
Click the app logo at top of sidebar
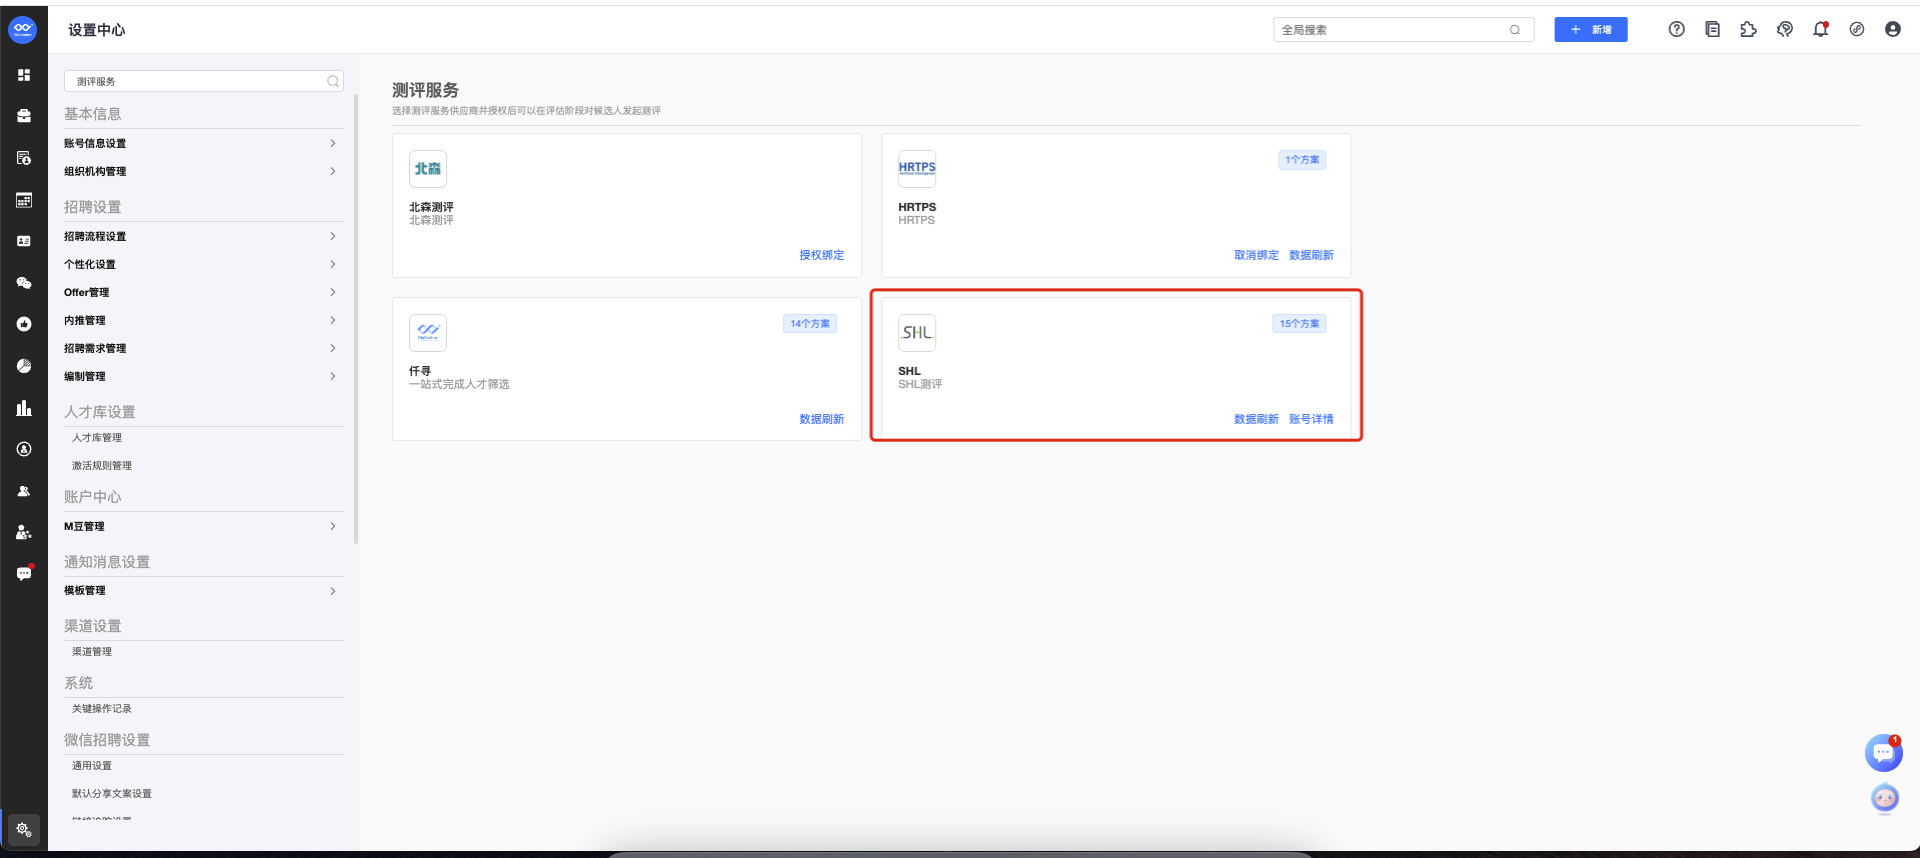pyautogui.click(x=23, y=29)
